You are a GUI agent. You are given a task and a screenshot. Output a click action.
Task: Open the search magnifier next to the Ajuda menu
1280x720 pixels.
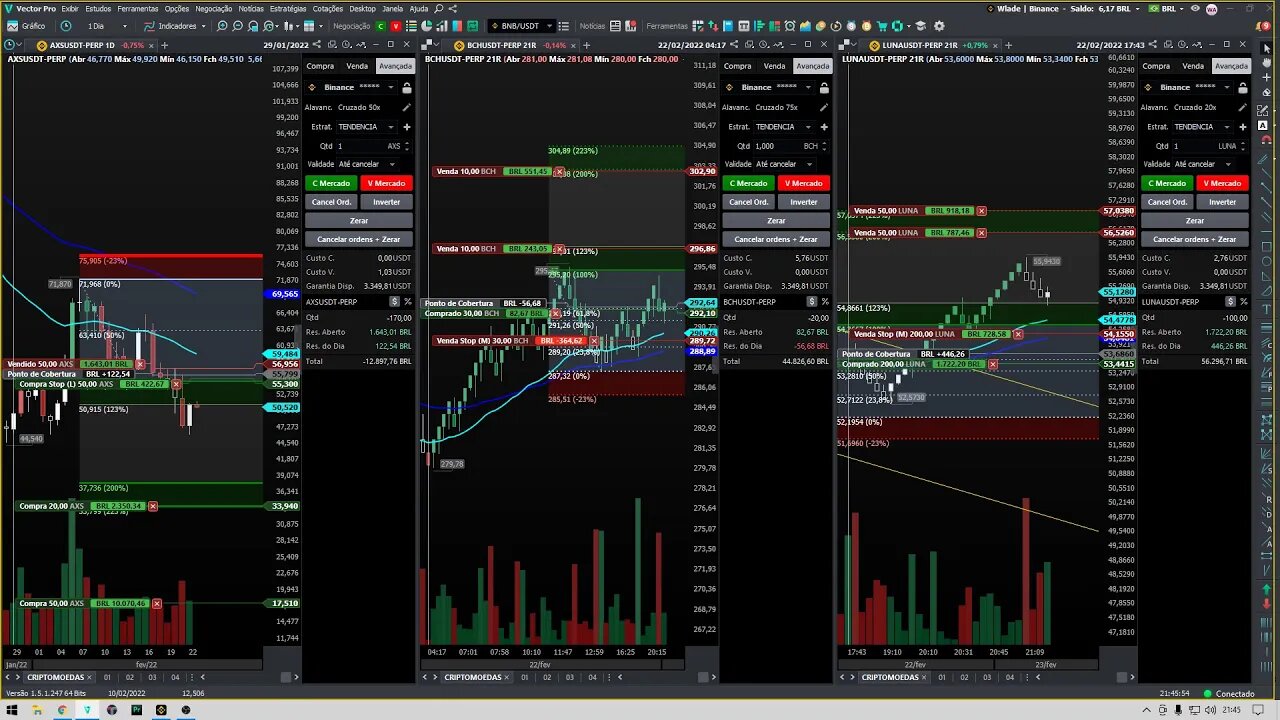pyautogui.click(x=438, y=9)
